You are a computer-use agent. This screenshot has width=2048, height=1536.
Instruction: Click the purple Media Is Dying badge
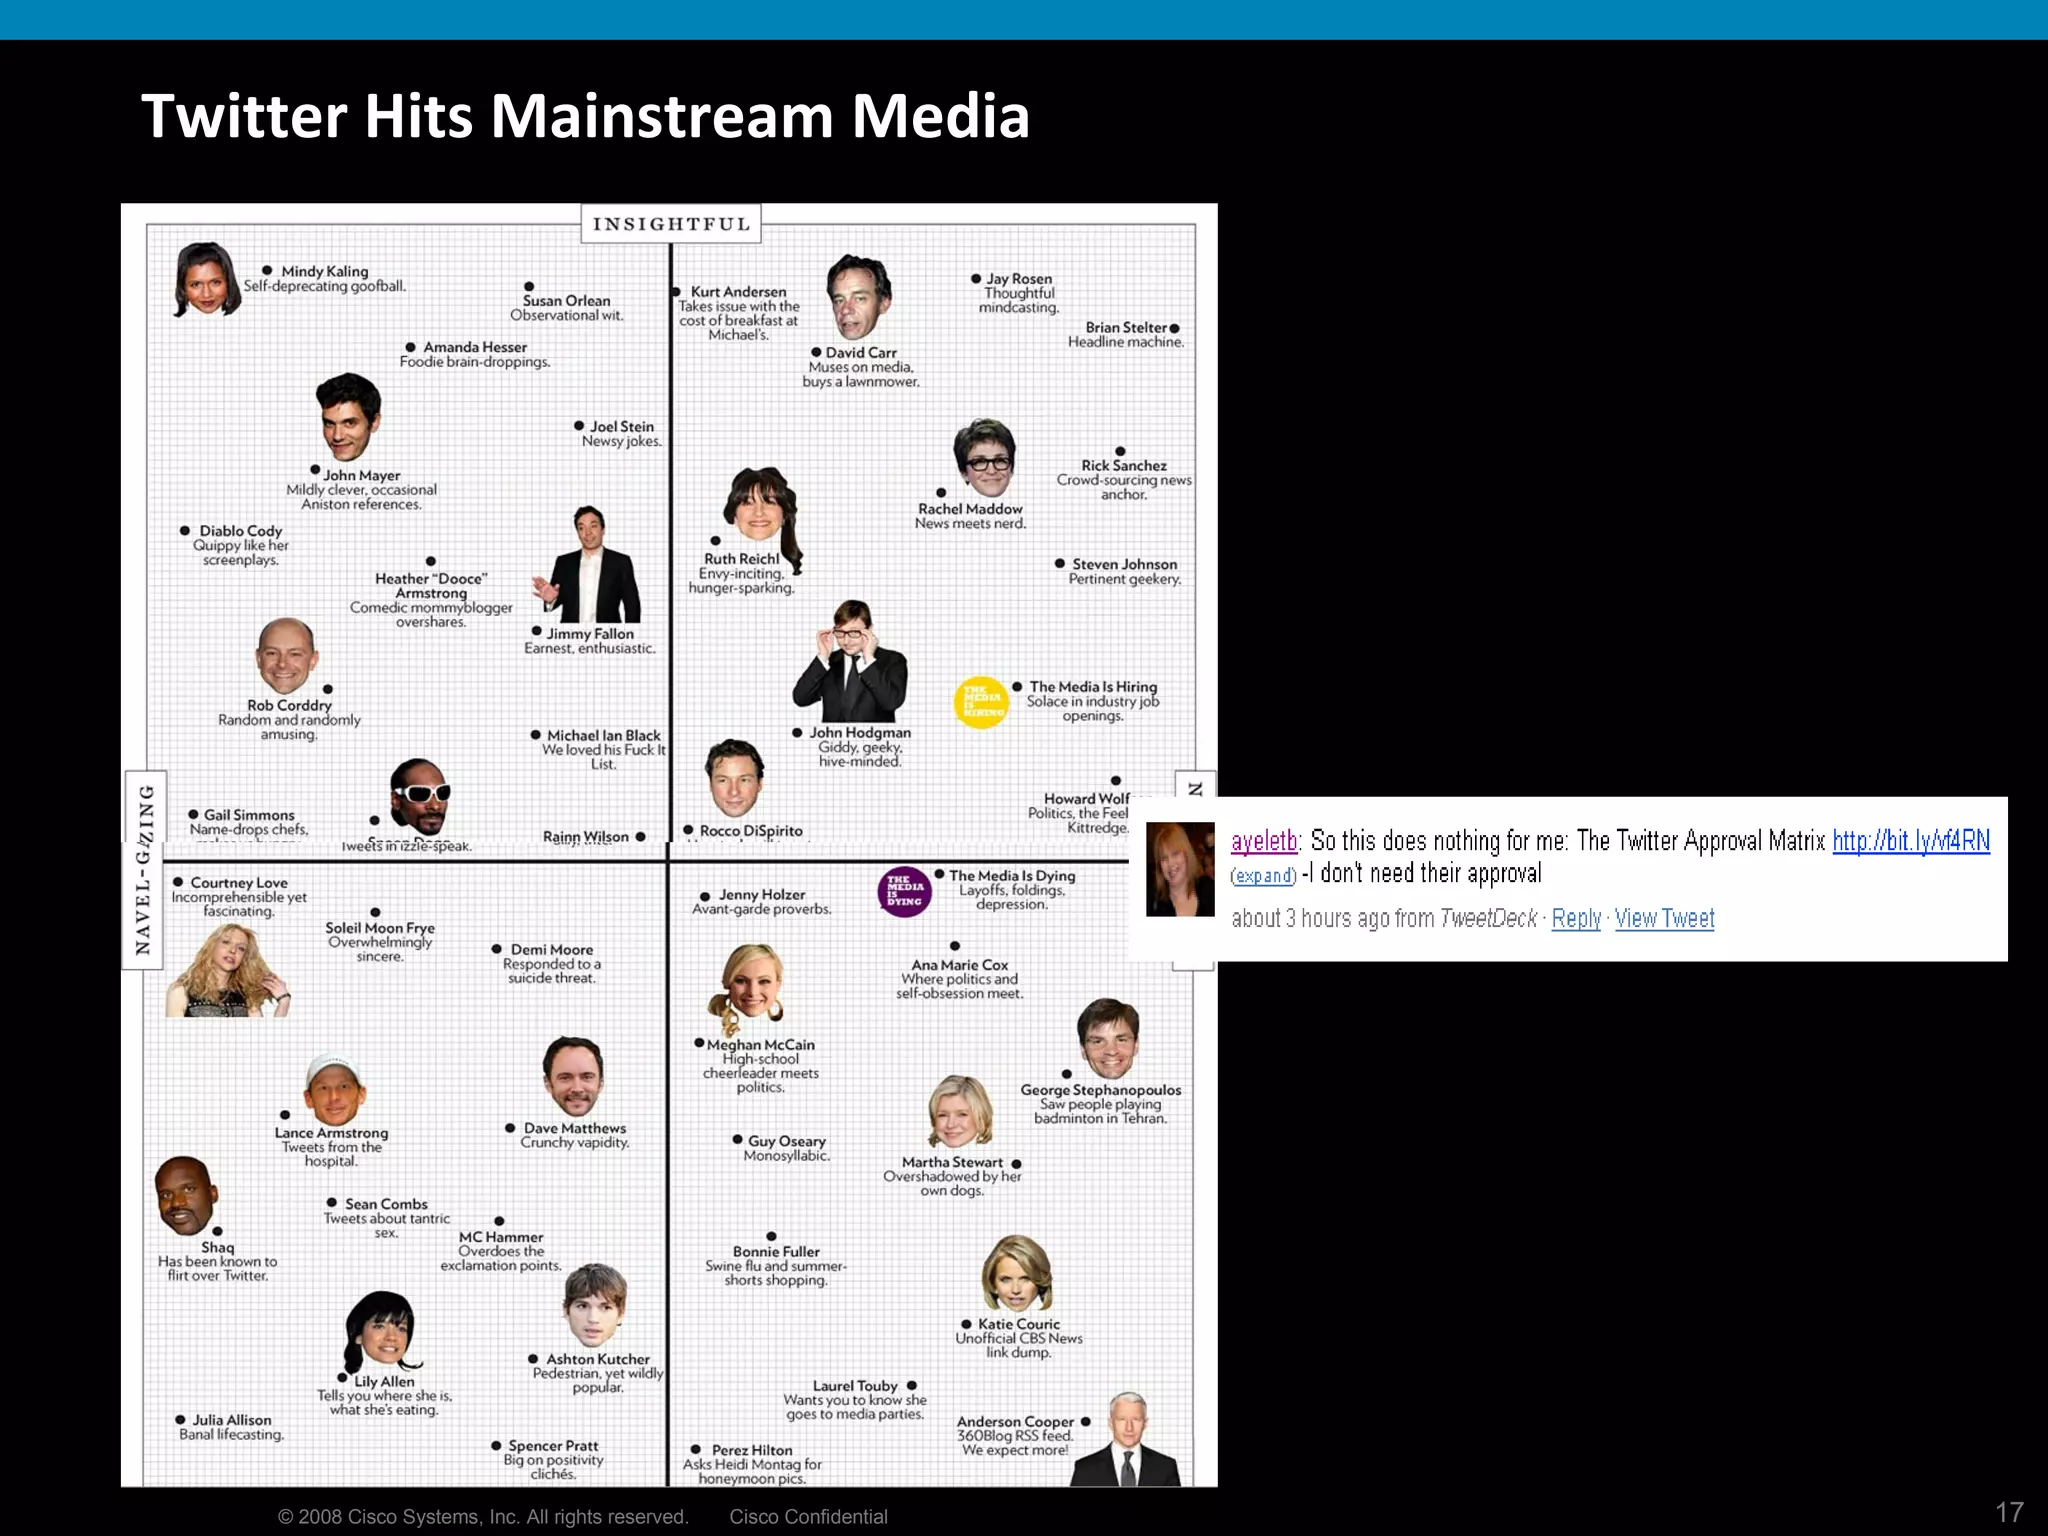tap(904, 891)
